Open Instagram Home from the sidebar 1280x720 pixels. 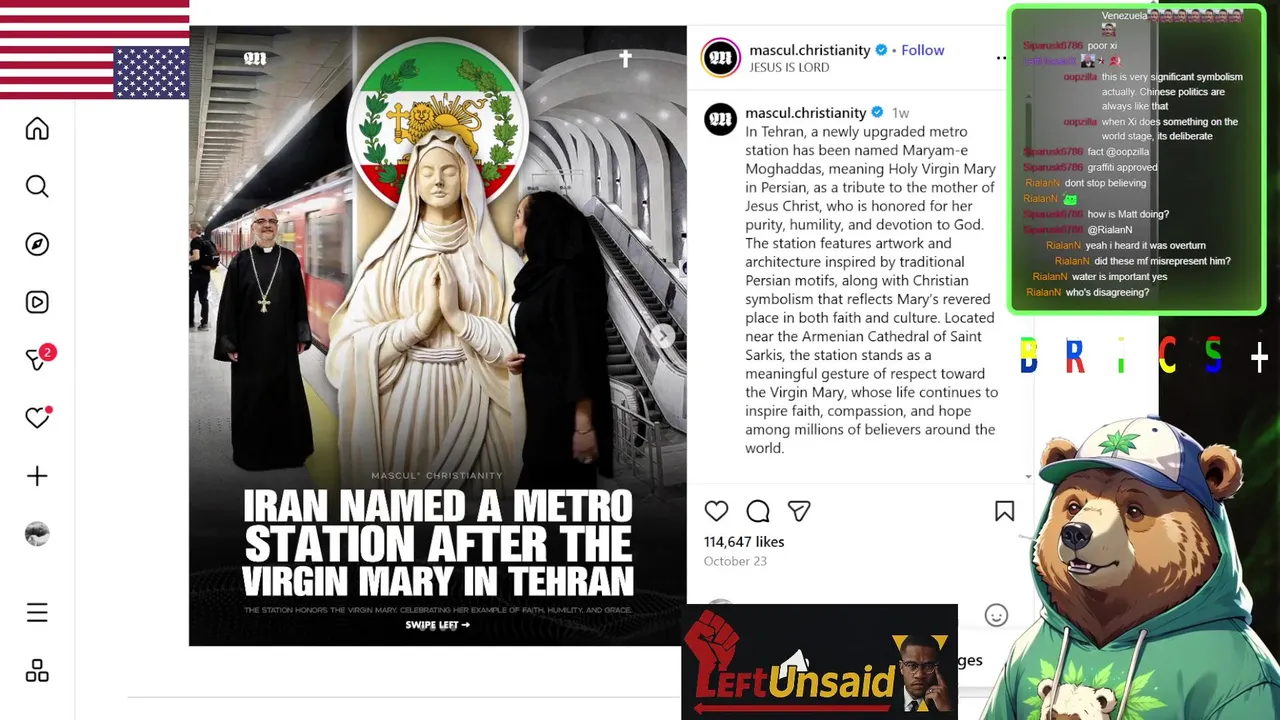pyautogui.click(x=37, y=129)
